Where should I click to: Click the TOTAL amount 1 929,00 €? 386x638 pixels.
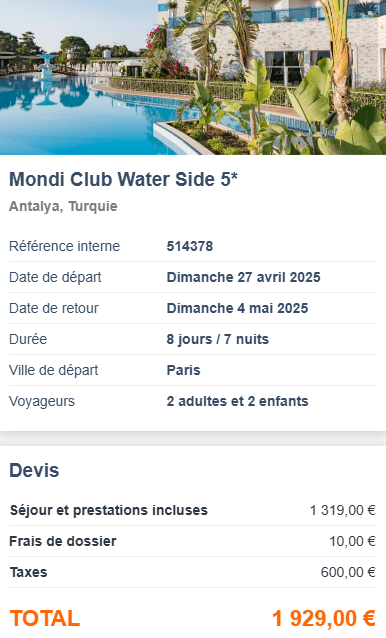tap(323, 618)
